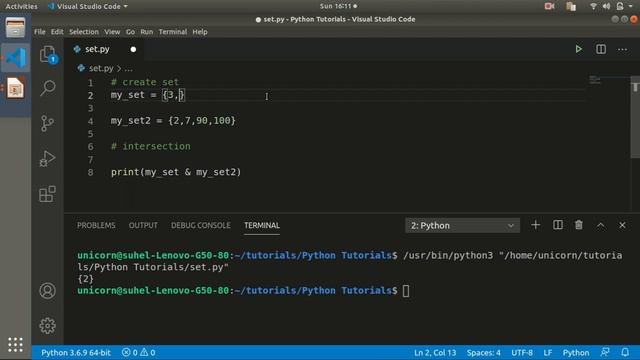
Task: Click the screen recording indicator in top bar
Action: (549, 6)
